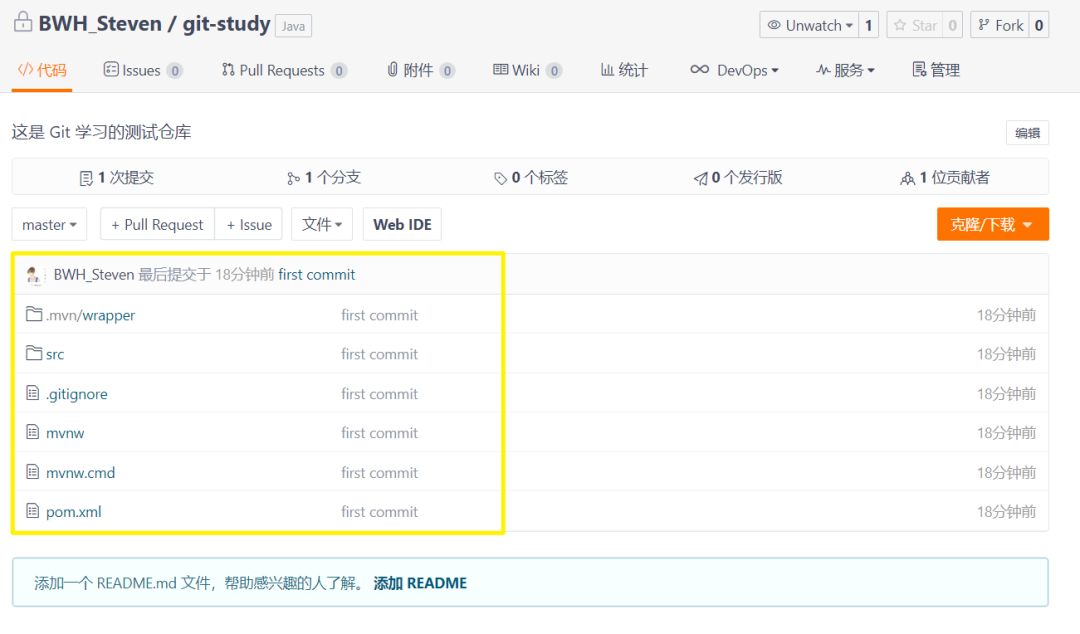Screen dimensions: 1080x634
Task: Open the DevOps menu
Action: 734,70
